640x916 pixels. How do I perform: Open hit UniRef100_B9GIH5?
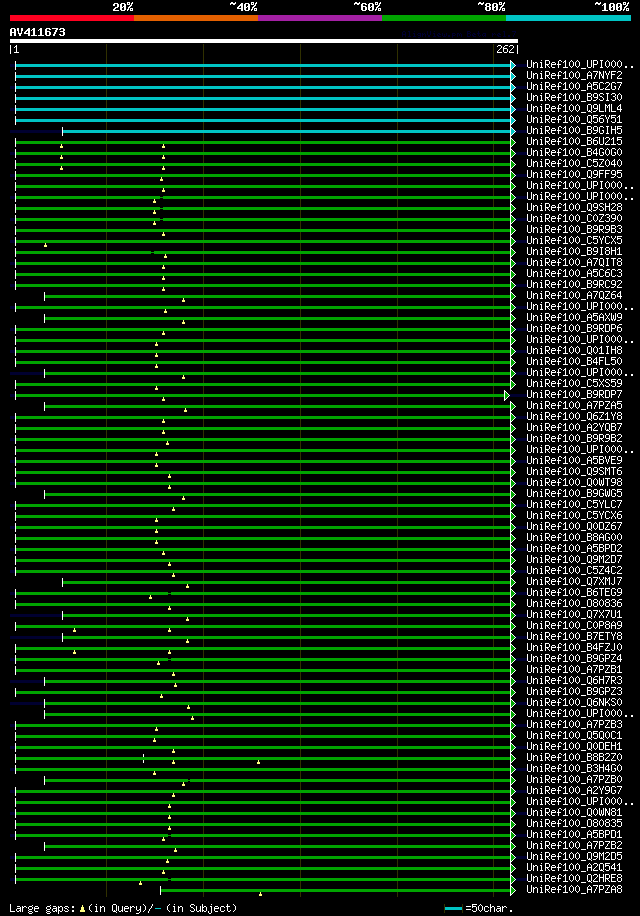(574, 130)
